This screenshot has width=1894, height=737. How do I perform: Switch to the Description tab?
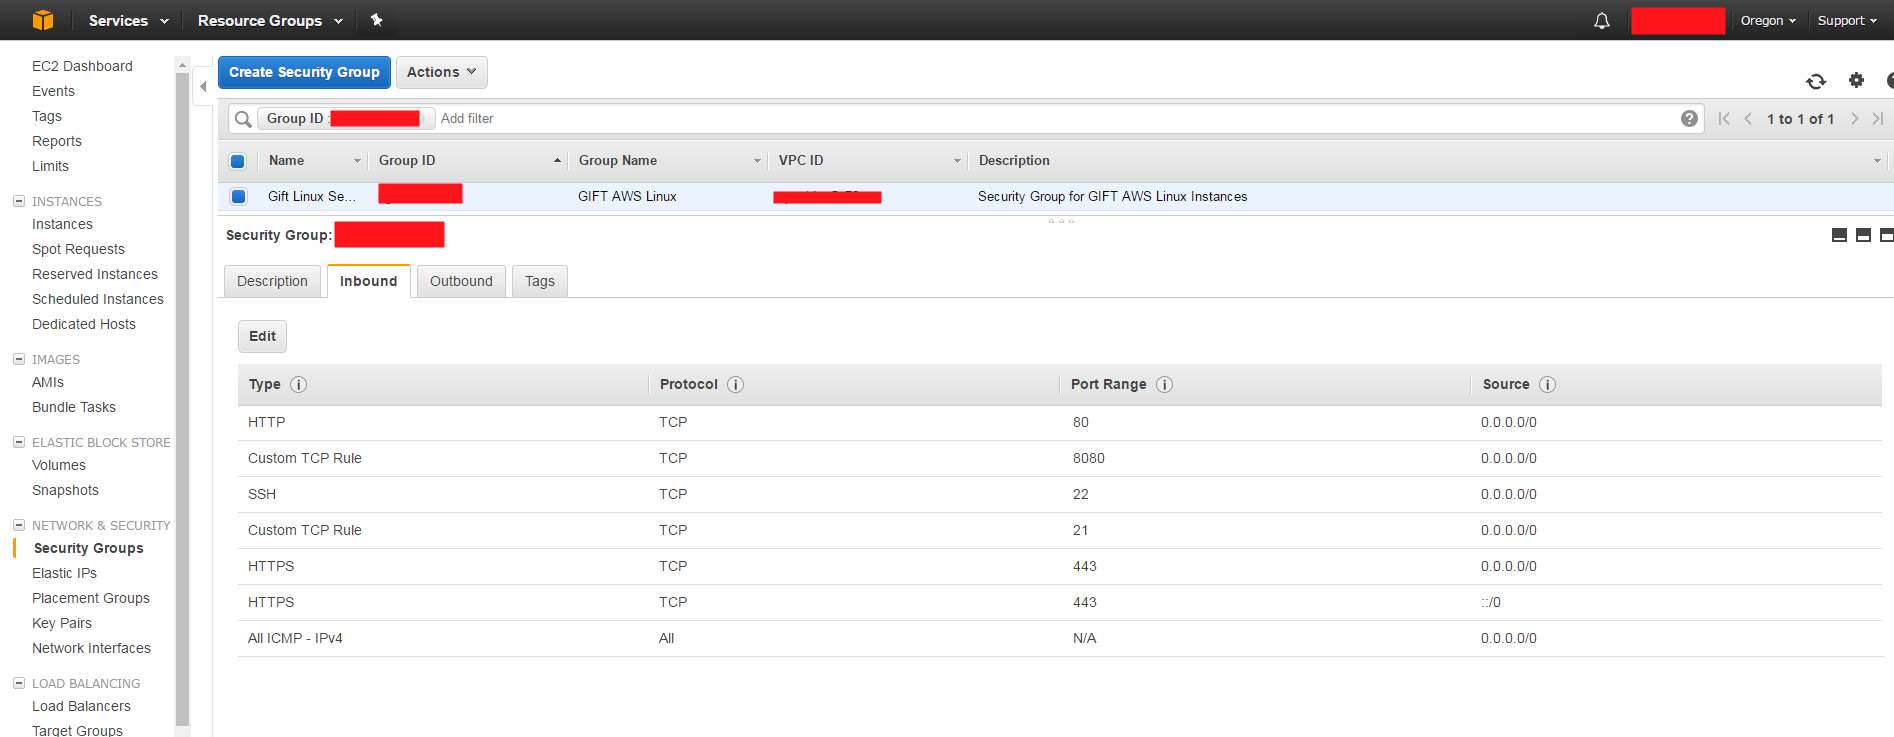(x=272, y=281)
